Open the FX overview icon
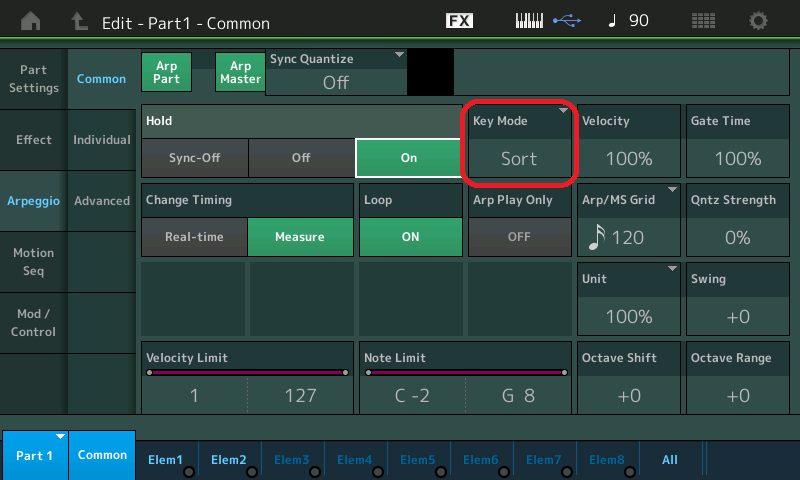The image size is (800, 480). (459, 21)
